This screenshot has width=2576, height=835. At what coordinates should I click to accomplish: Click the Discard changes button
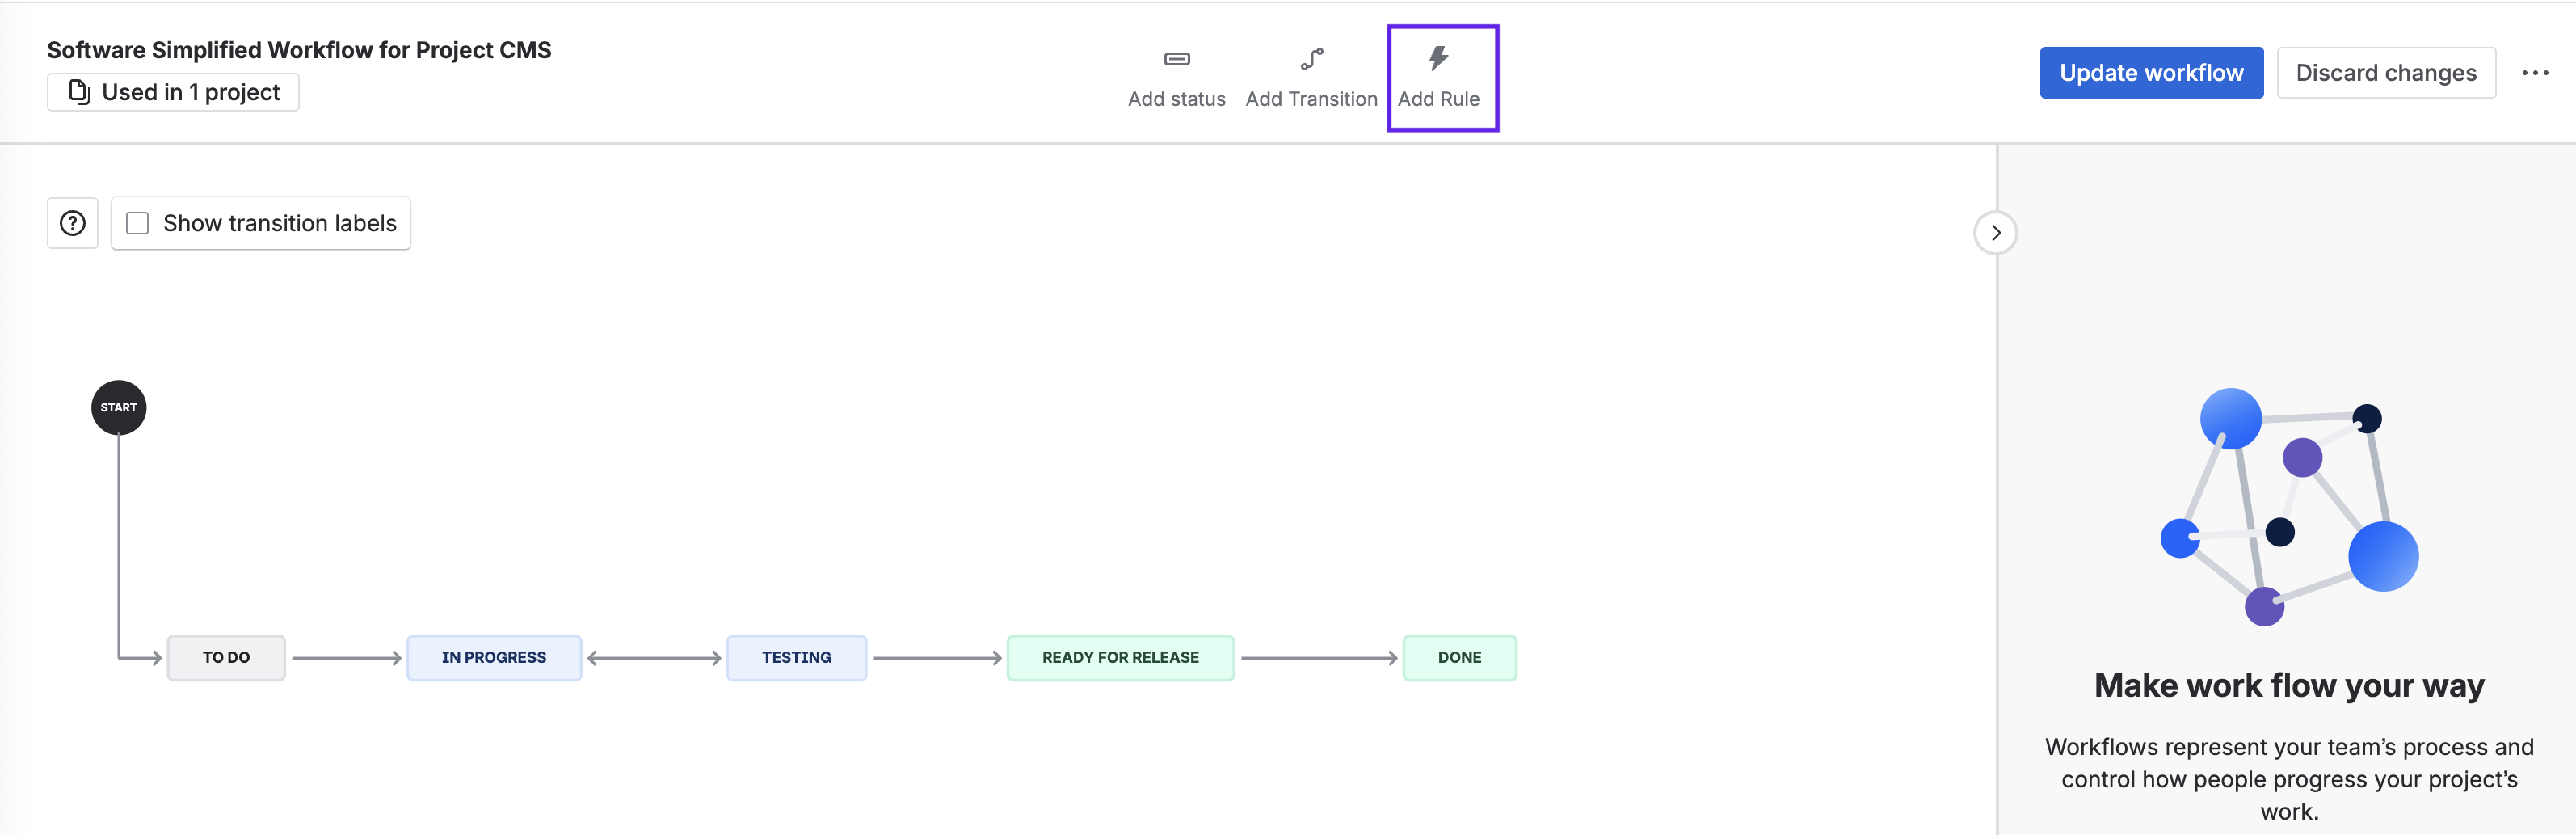click(2385, 73)
